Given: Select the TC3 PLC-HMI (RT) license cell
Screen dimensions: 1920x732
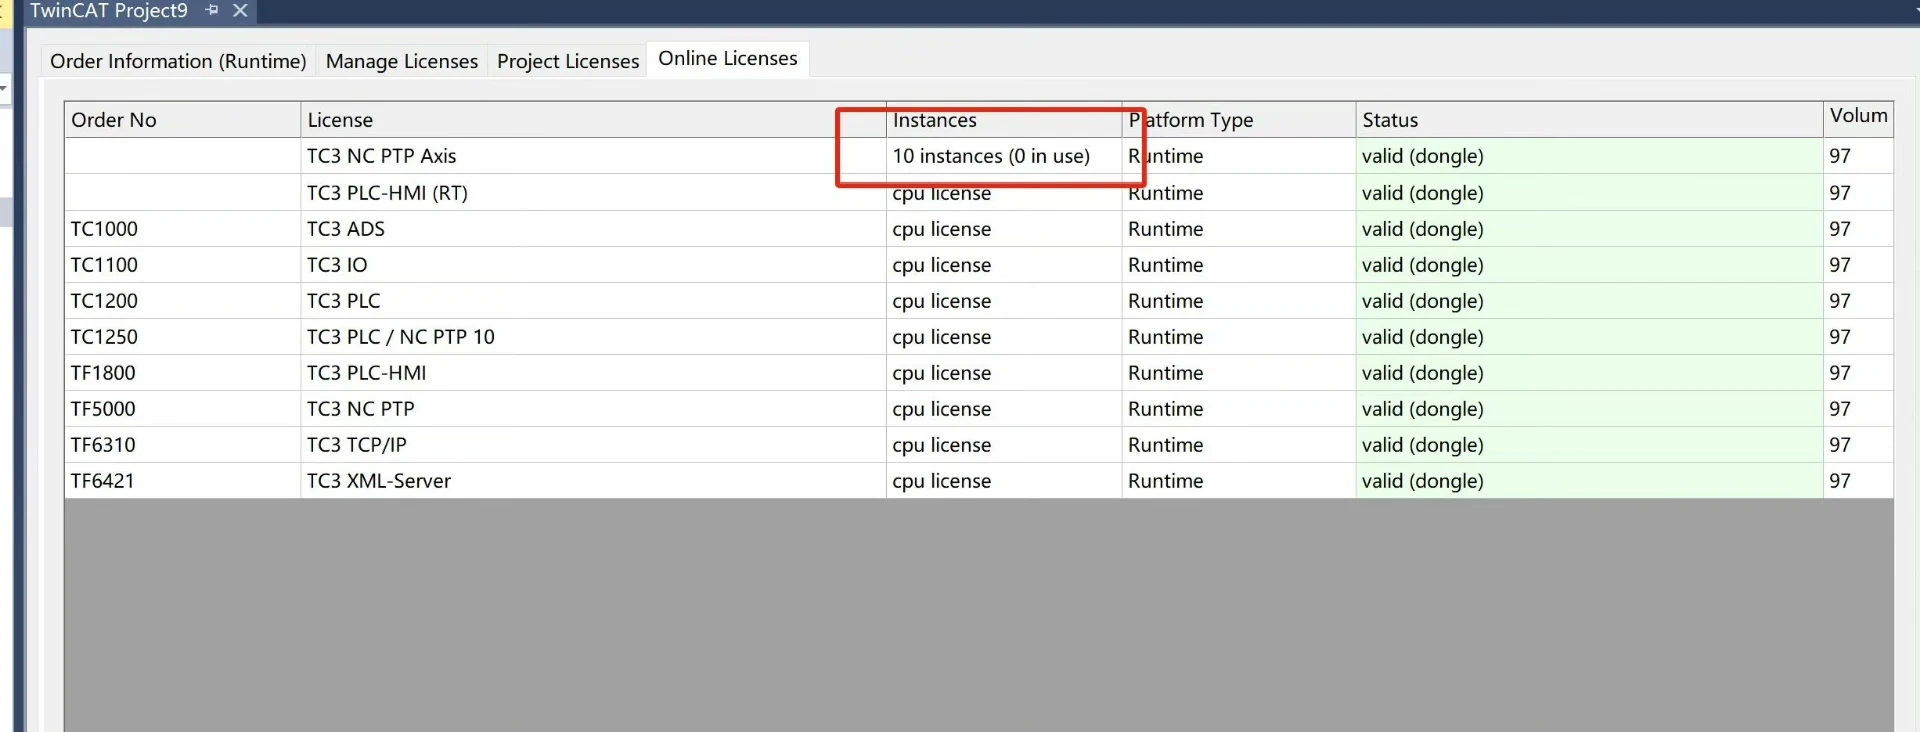Looking at the screenshot, I should (593, 193).
